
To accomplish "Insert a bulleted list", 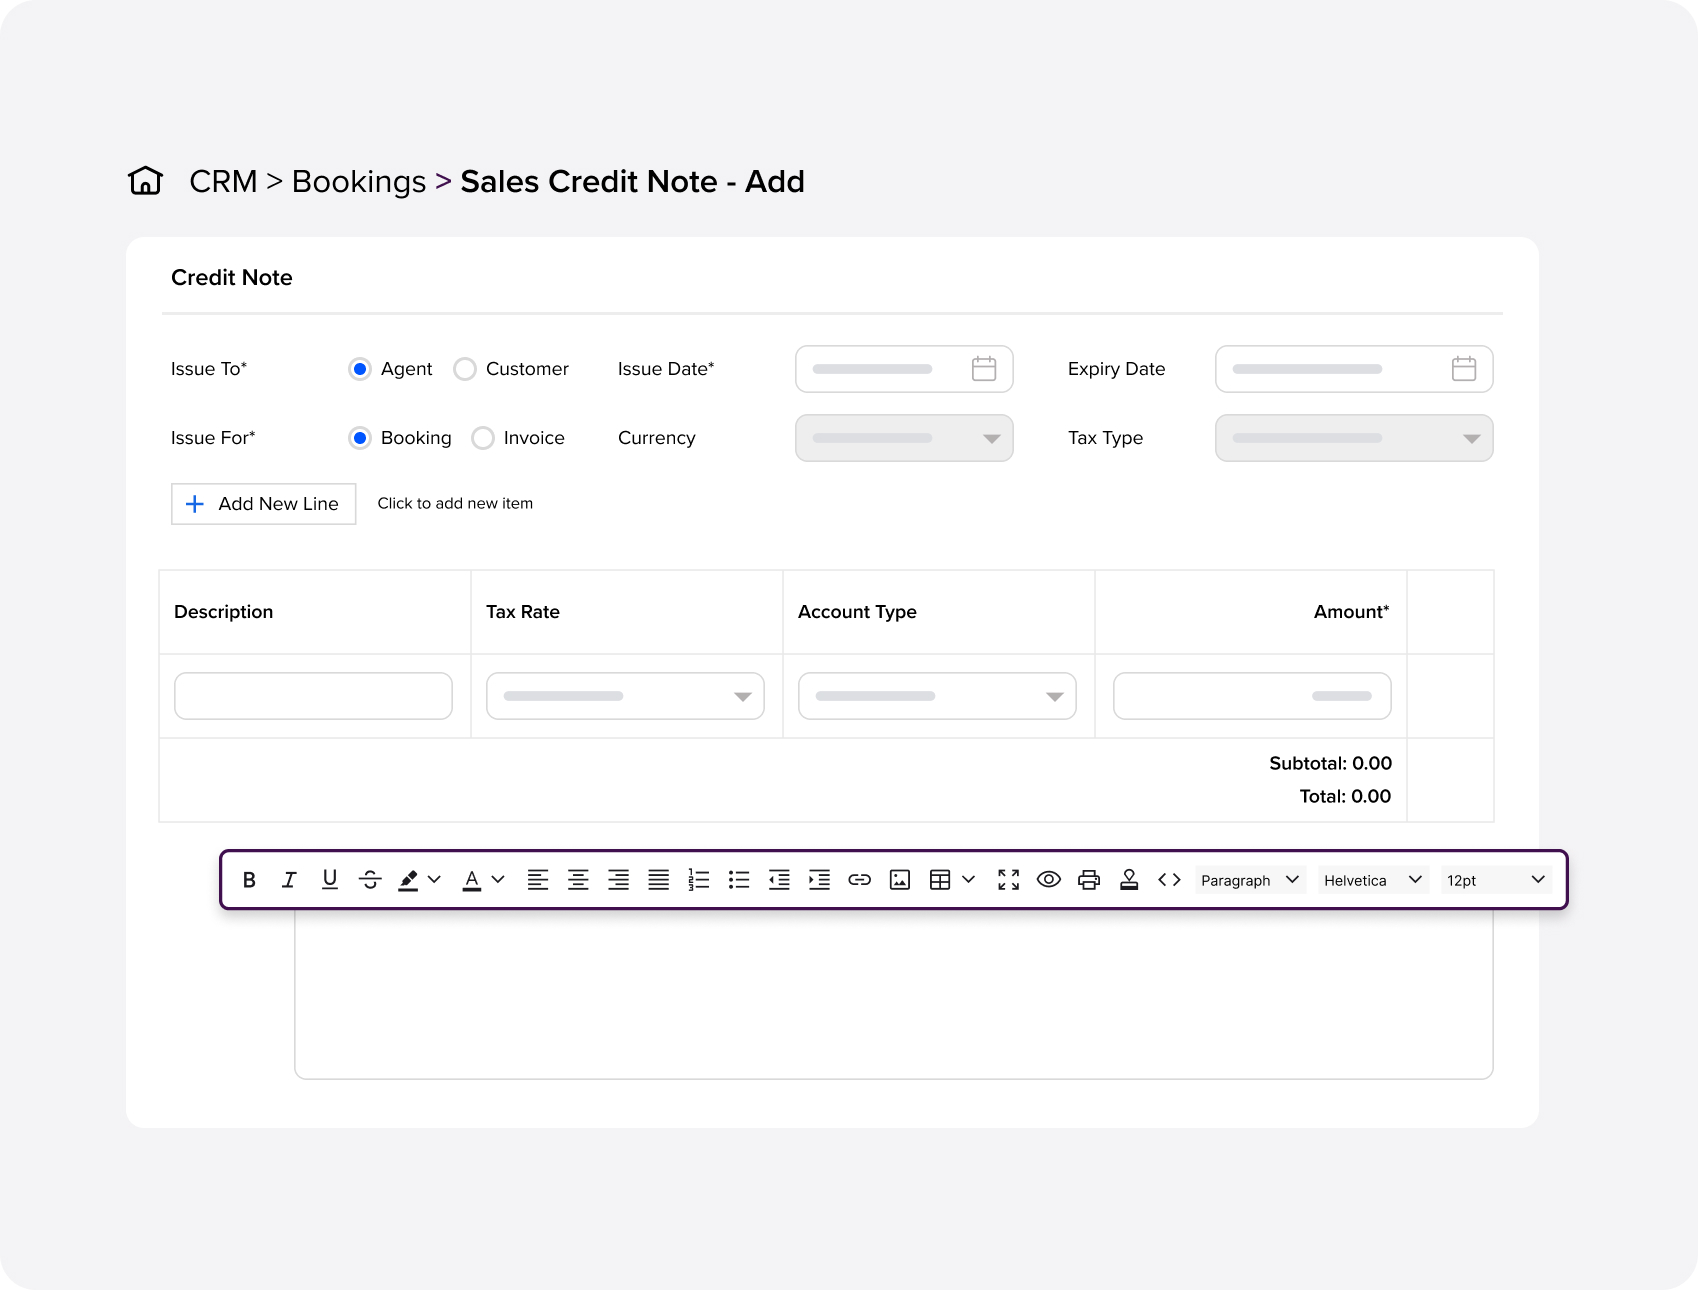I will pyautogui.click(x=739, y=880).
